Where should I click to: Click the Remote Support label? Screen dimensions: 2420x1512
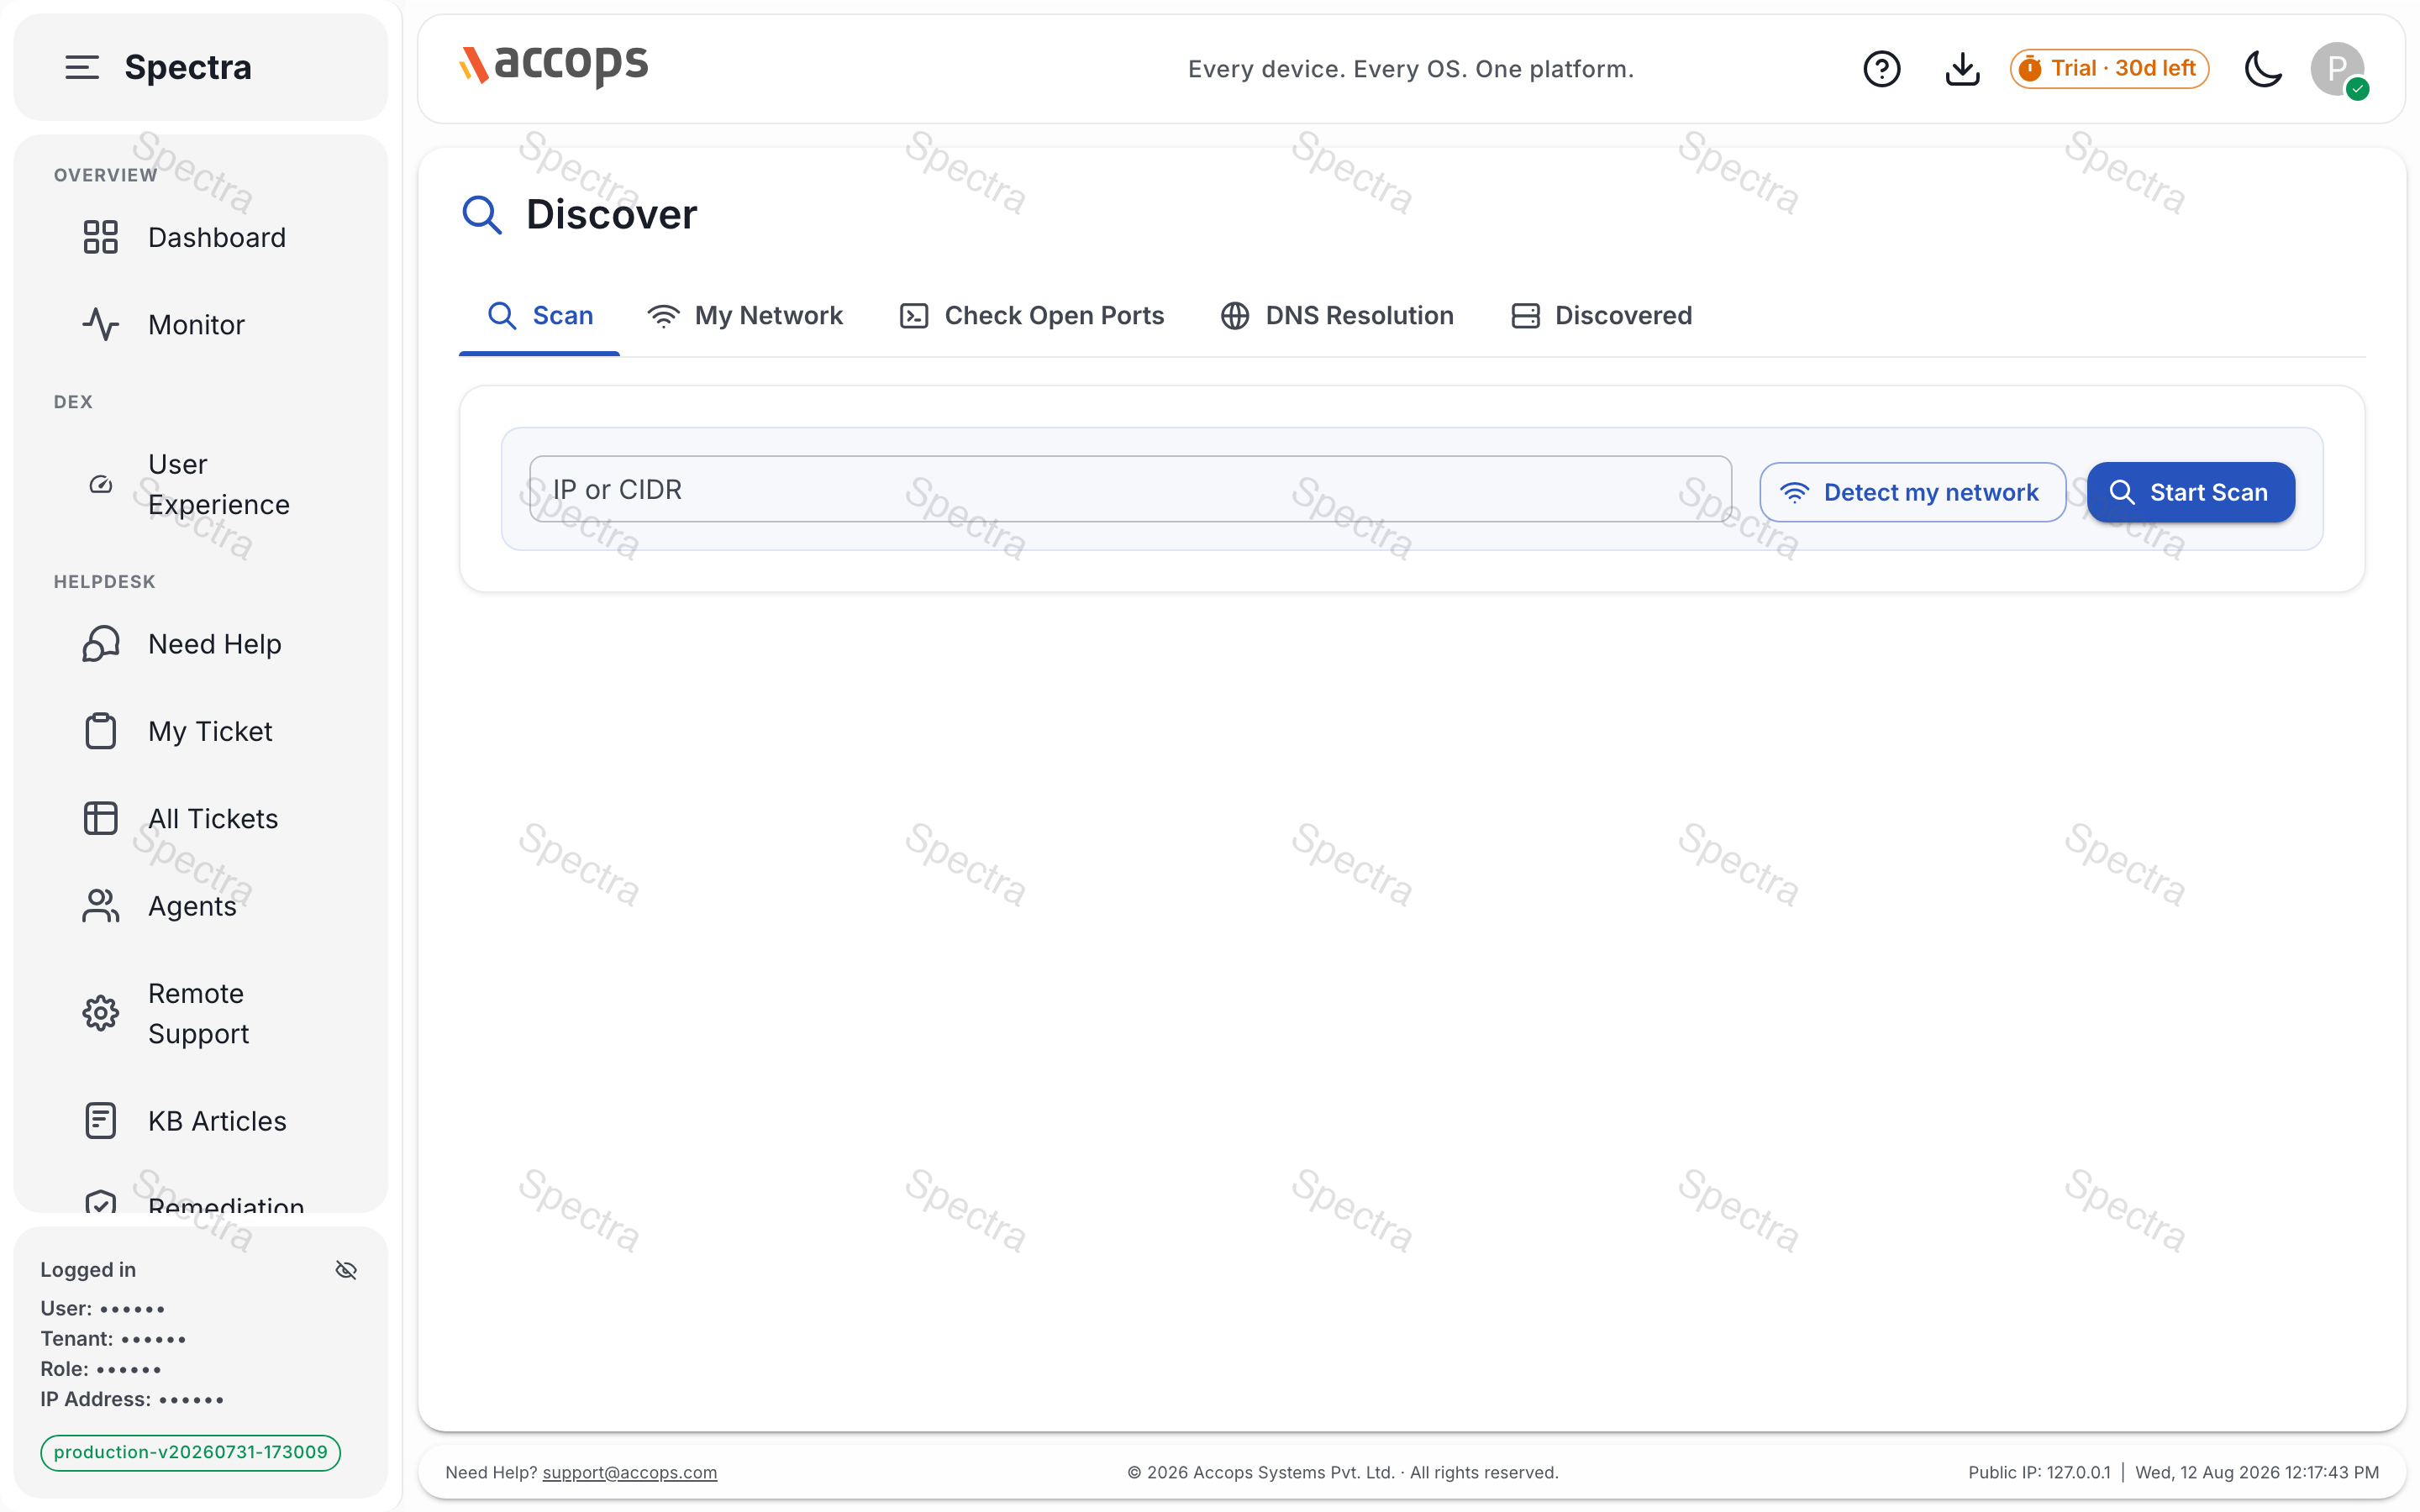pos(198,1014)
